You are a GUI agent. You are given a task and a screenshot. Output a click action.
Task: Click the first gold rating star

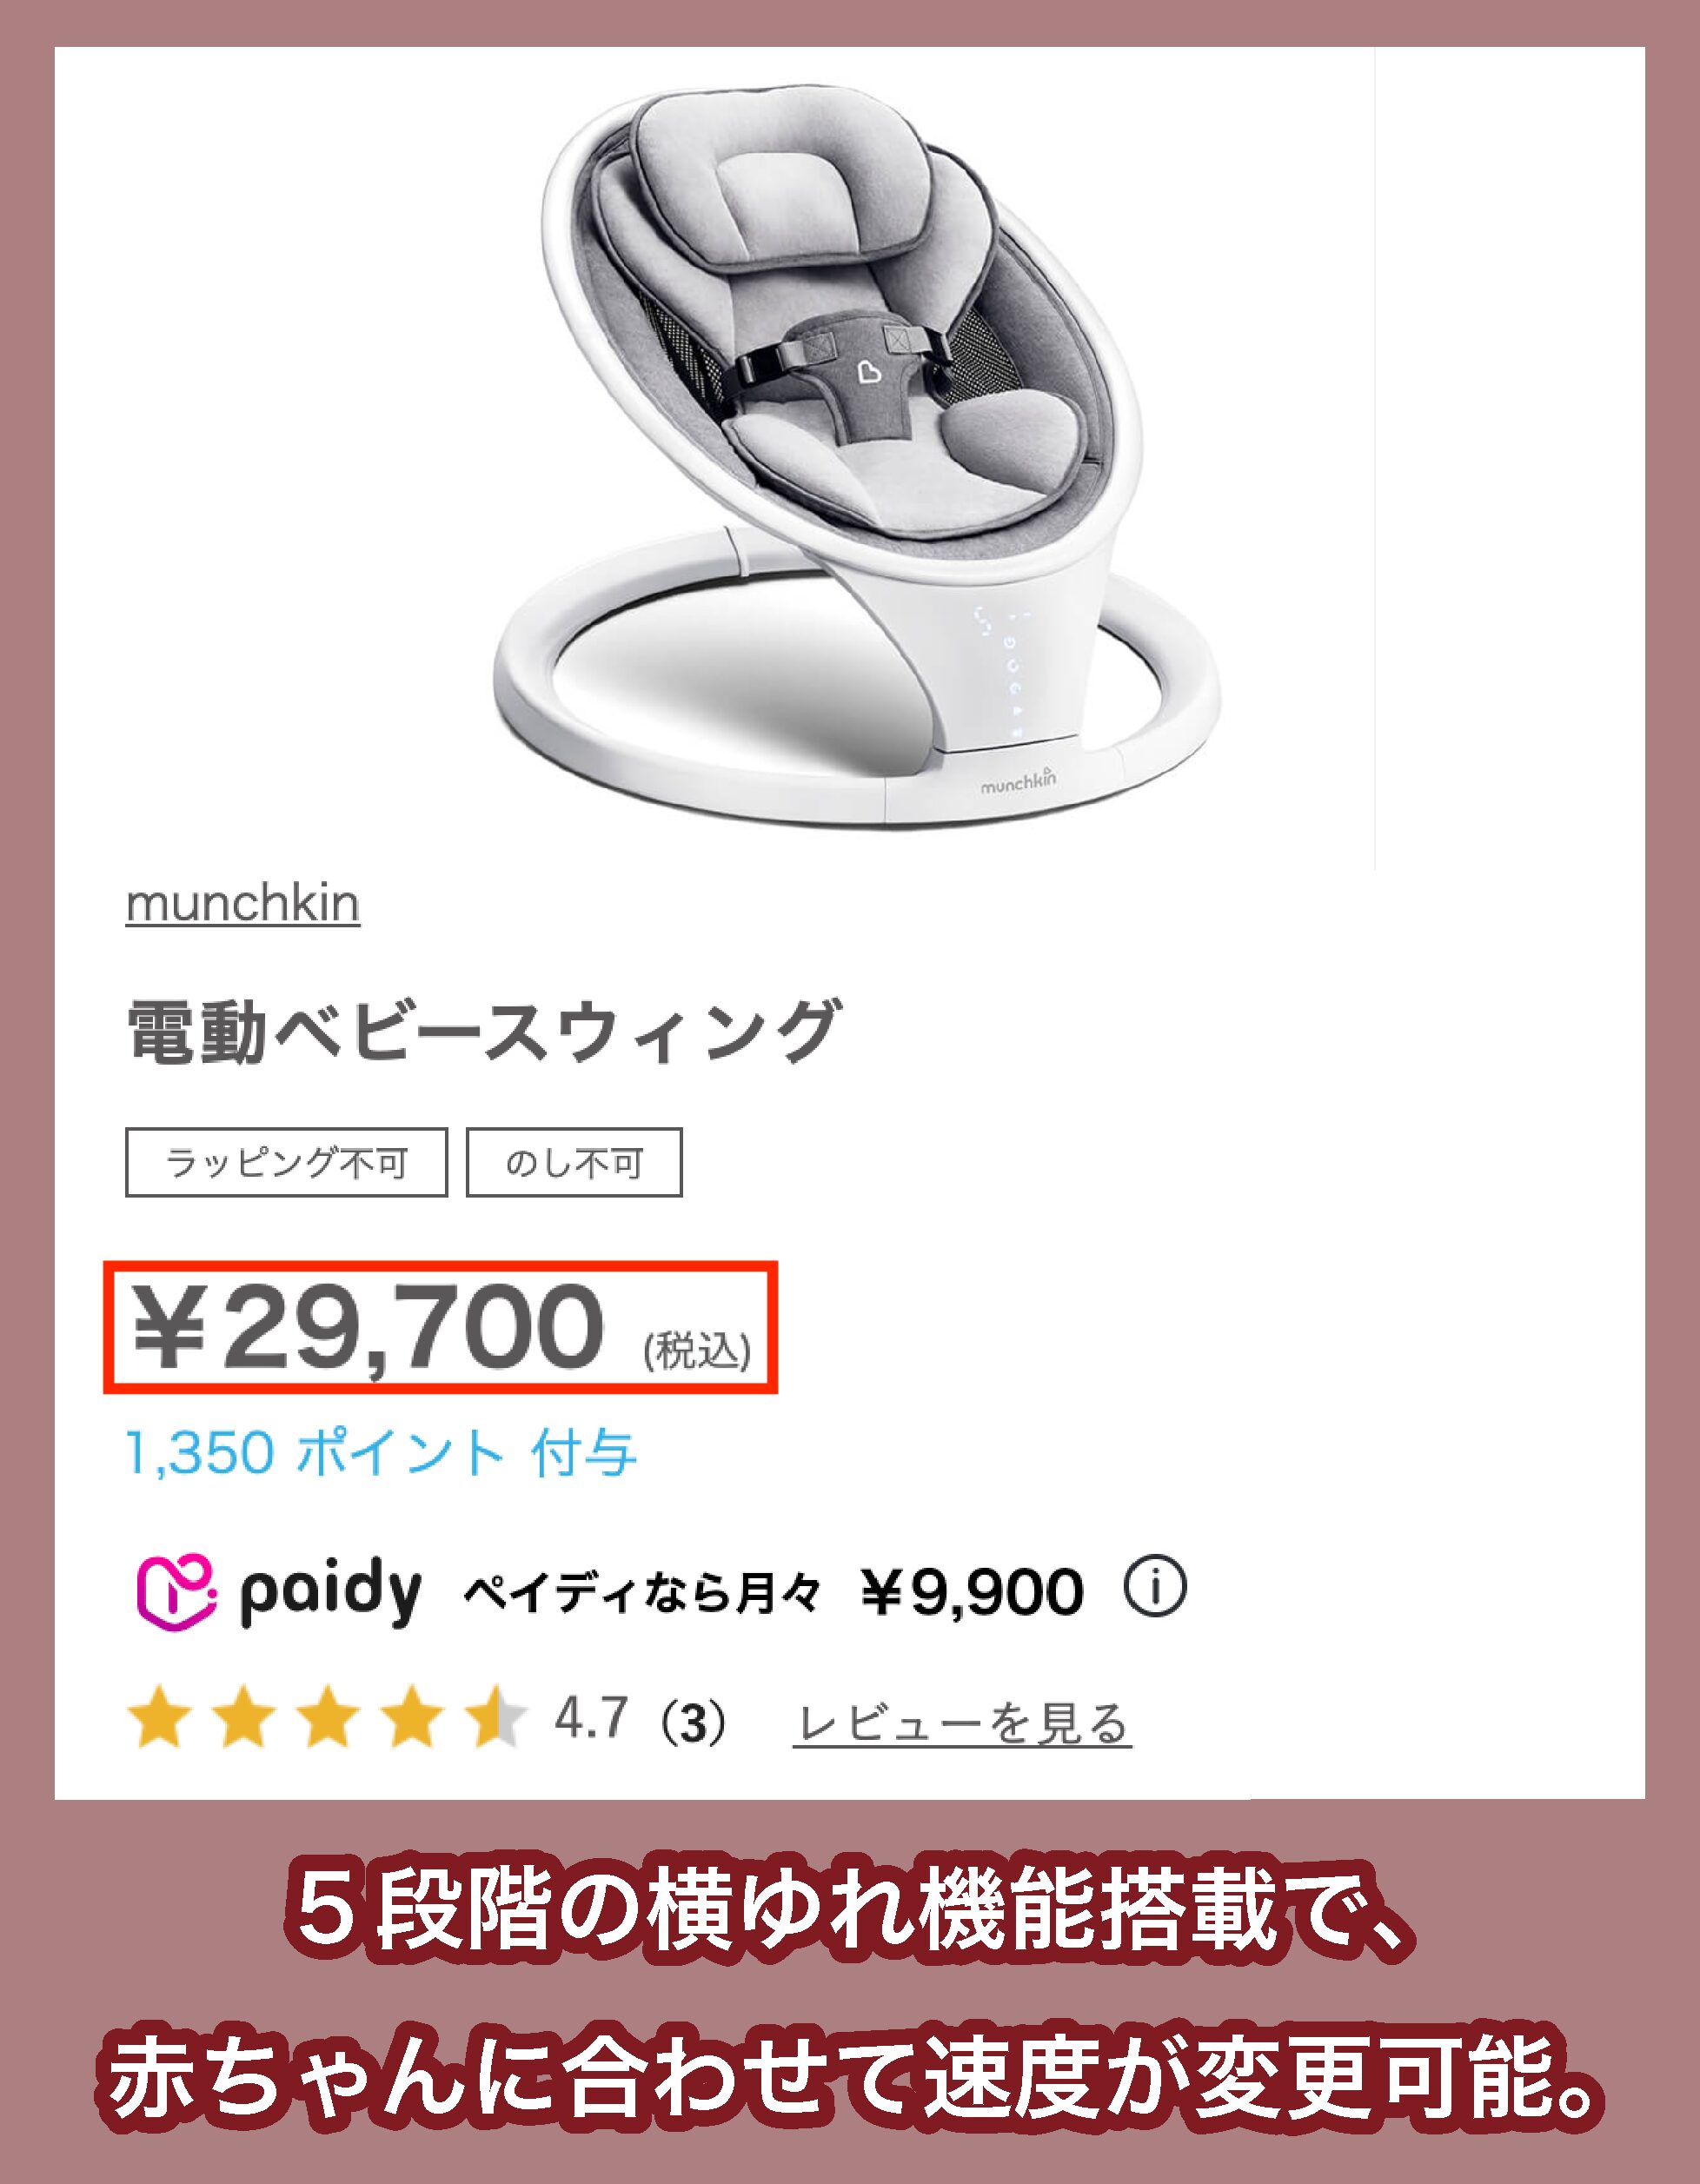(160, 1721)
